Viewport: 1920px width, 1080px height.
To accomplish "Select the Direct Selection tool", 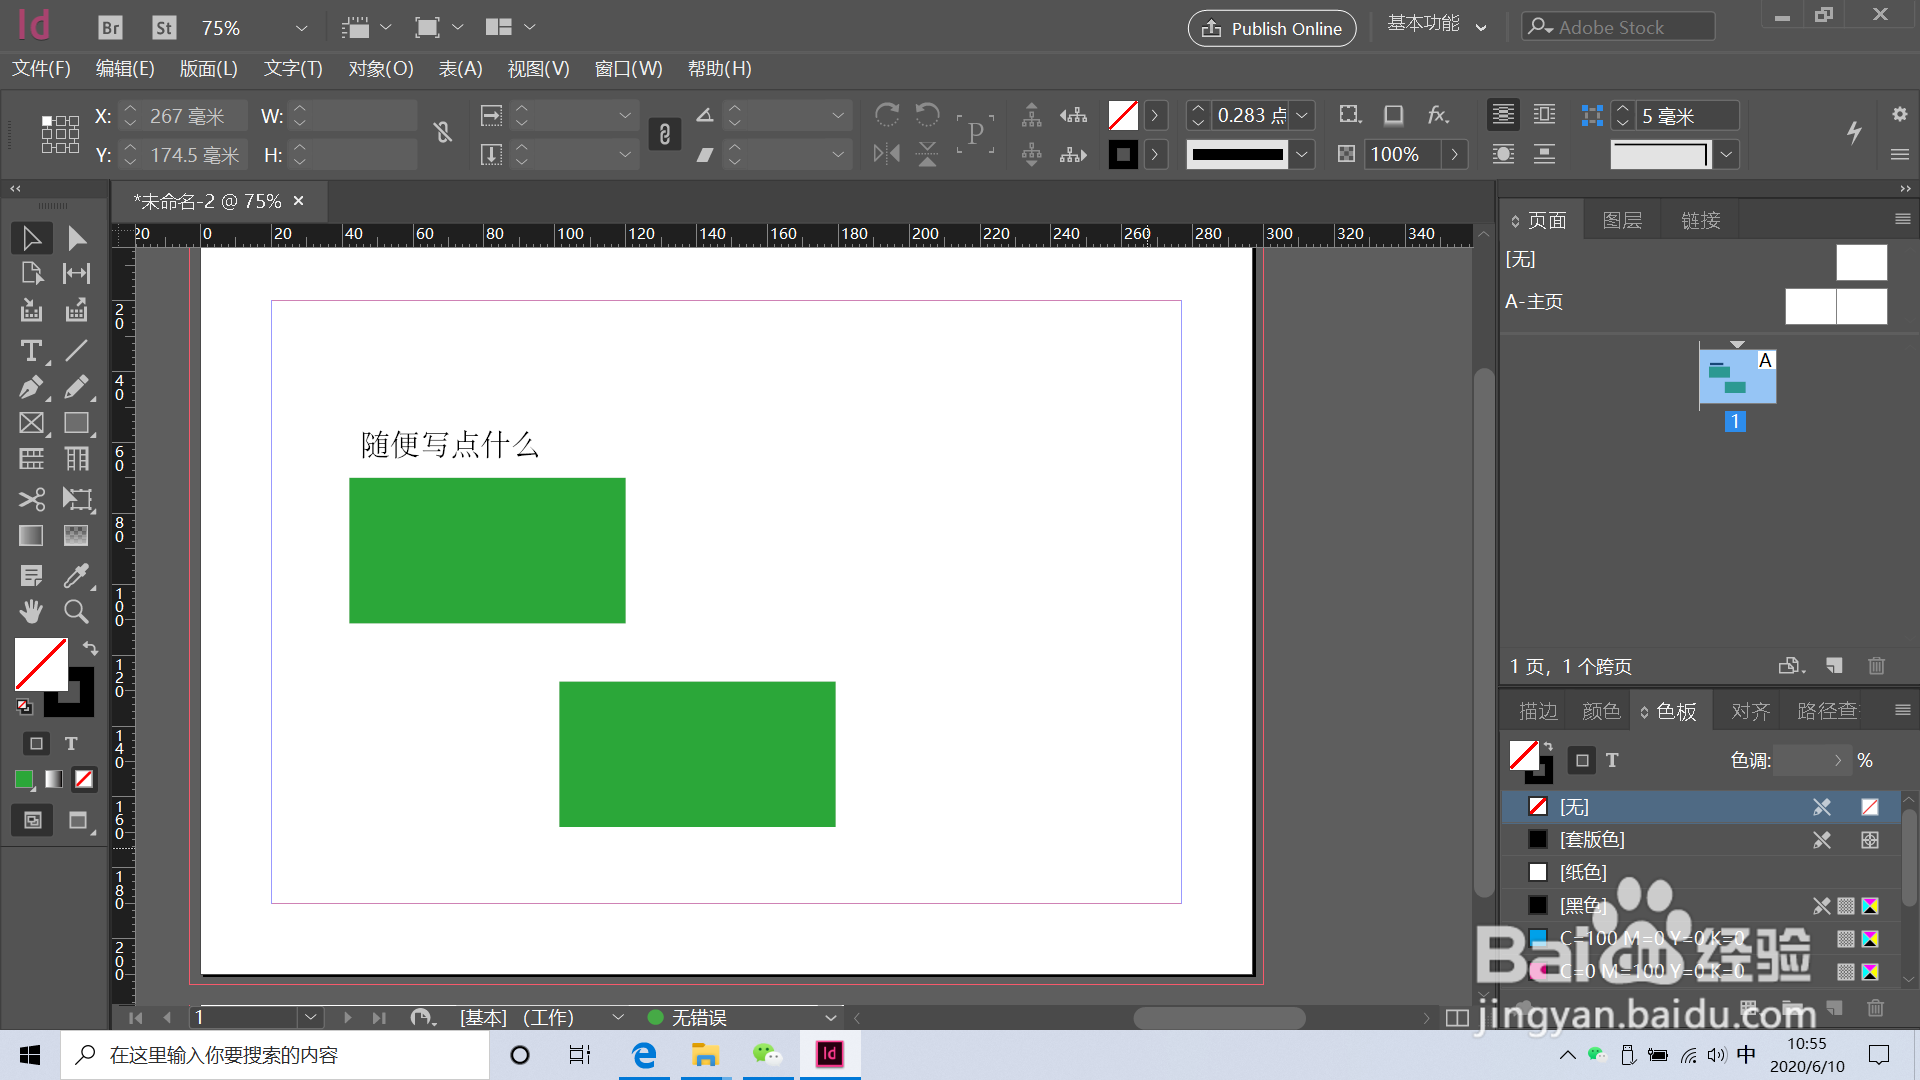I will [76, 238].
